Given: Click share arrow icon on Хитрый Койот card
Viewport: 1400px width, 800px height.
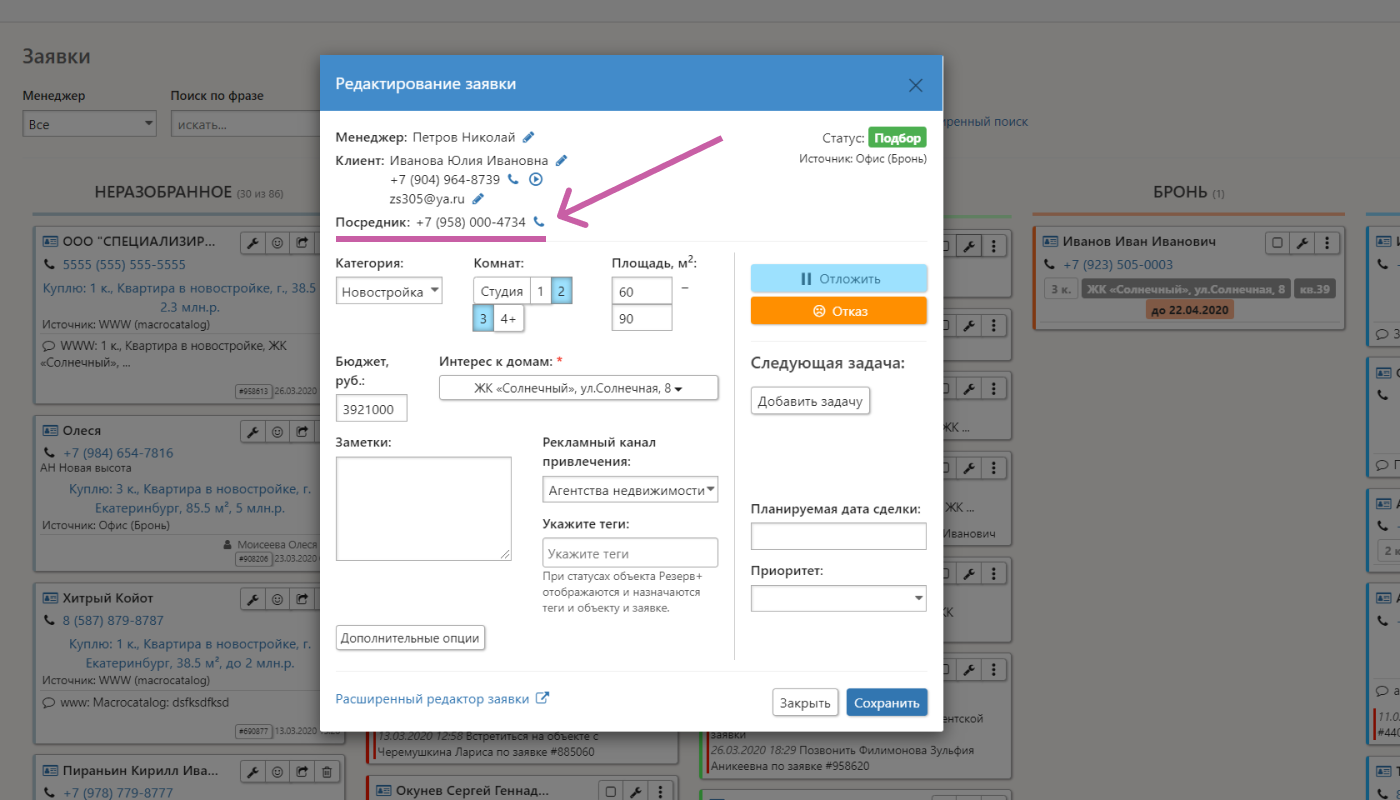Looking at the screenshot, I should [302, 598].
